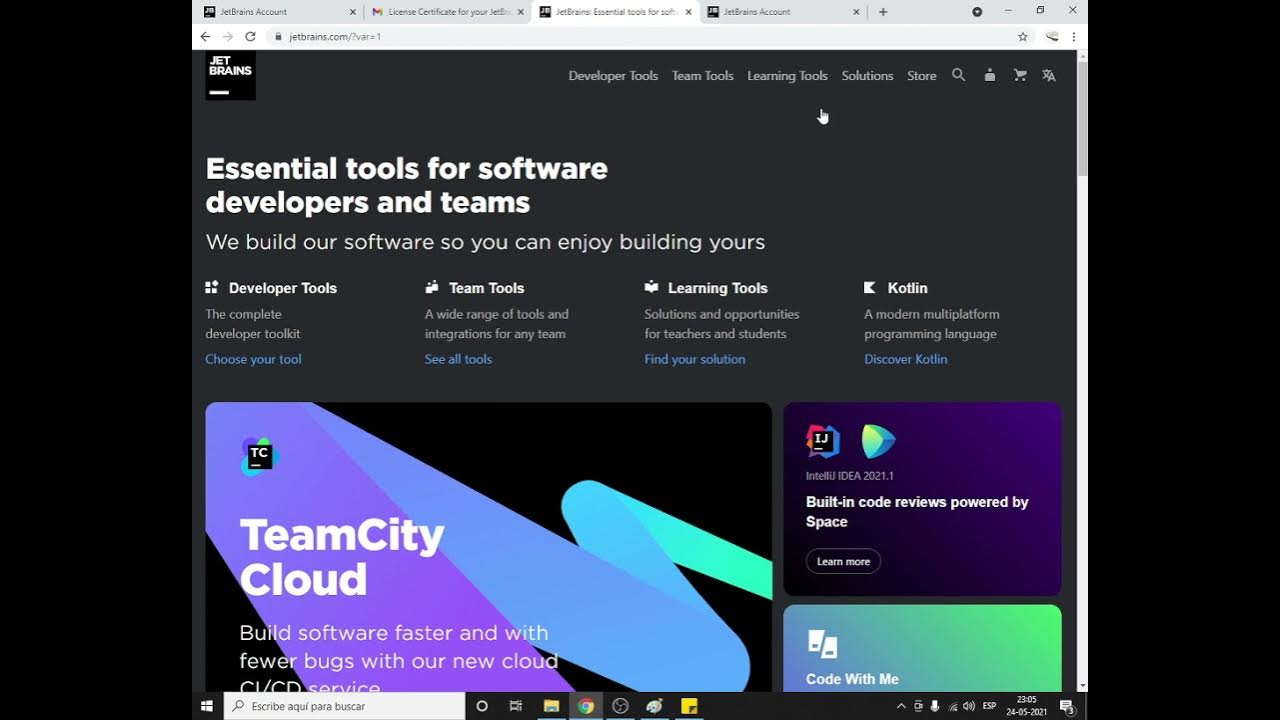
Task: Open the Chrome tab search dropdown
Action: coord(977,12)
